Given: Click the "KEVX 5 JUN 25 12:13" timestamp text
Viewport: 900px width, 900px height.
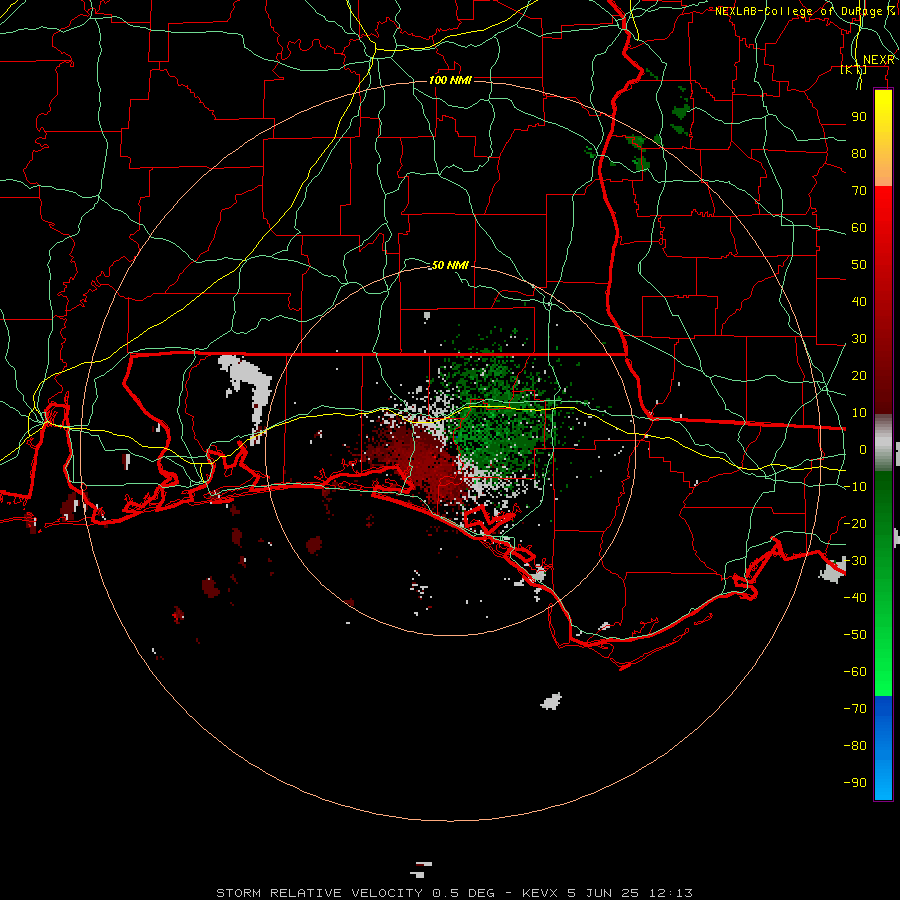Looking at the screenshot, I should [x=607, y=893].
